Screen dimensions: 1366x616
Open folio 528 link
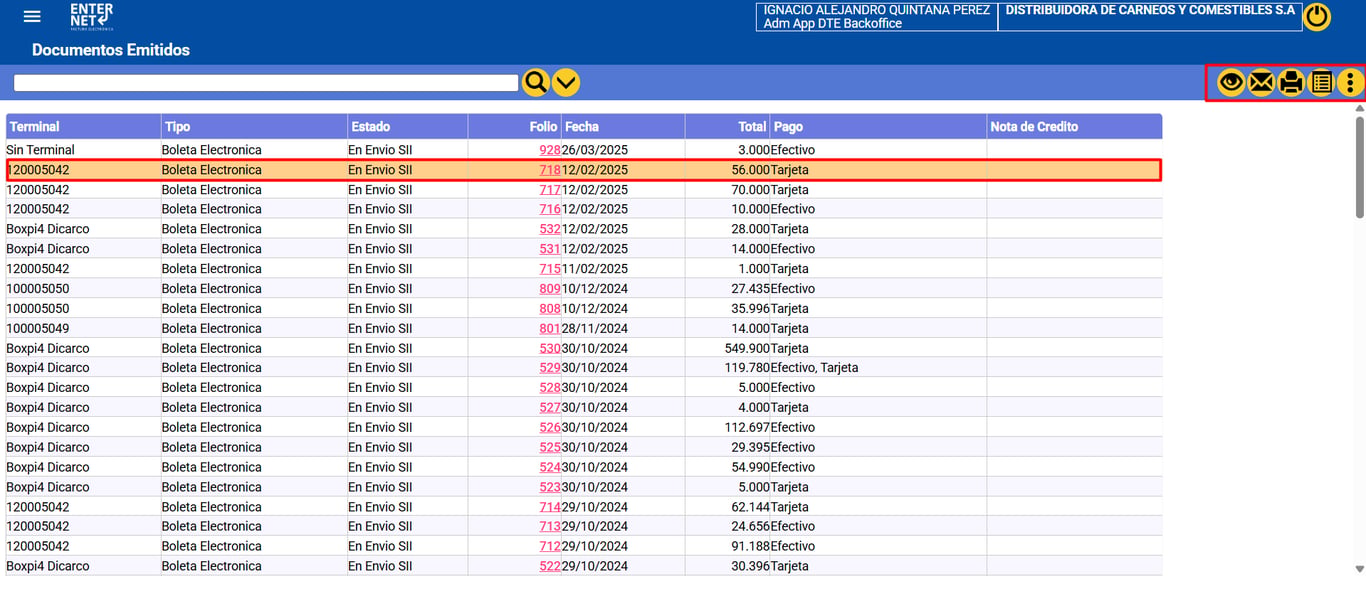pos(550,388)
